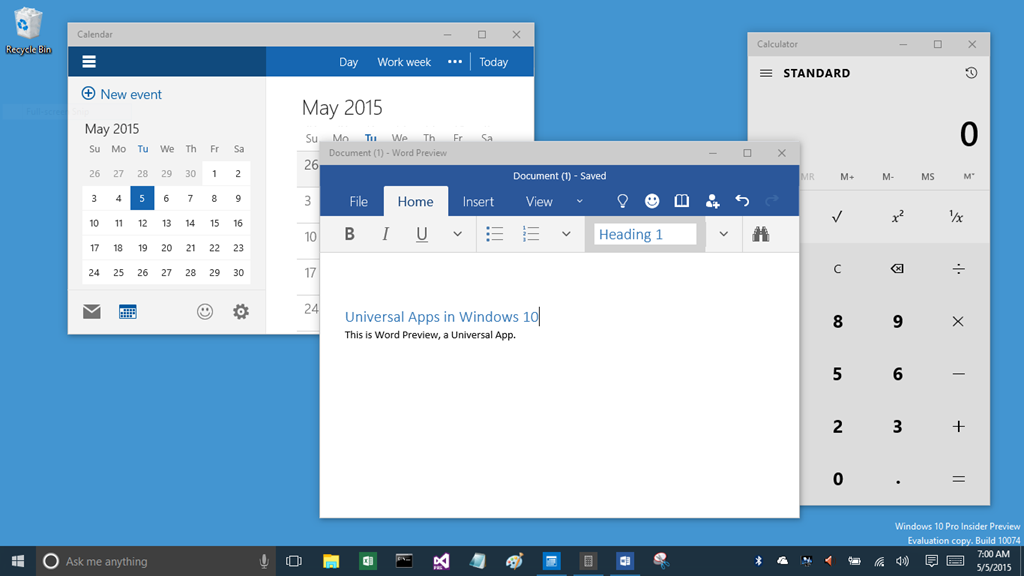Viewport: 1024px width, 576px height.
Task: Click the multiply key in Calculator
Action: click(x=958, y=321)
